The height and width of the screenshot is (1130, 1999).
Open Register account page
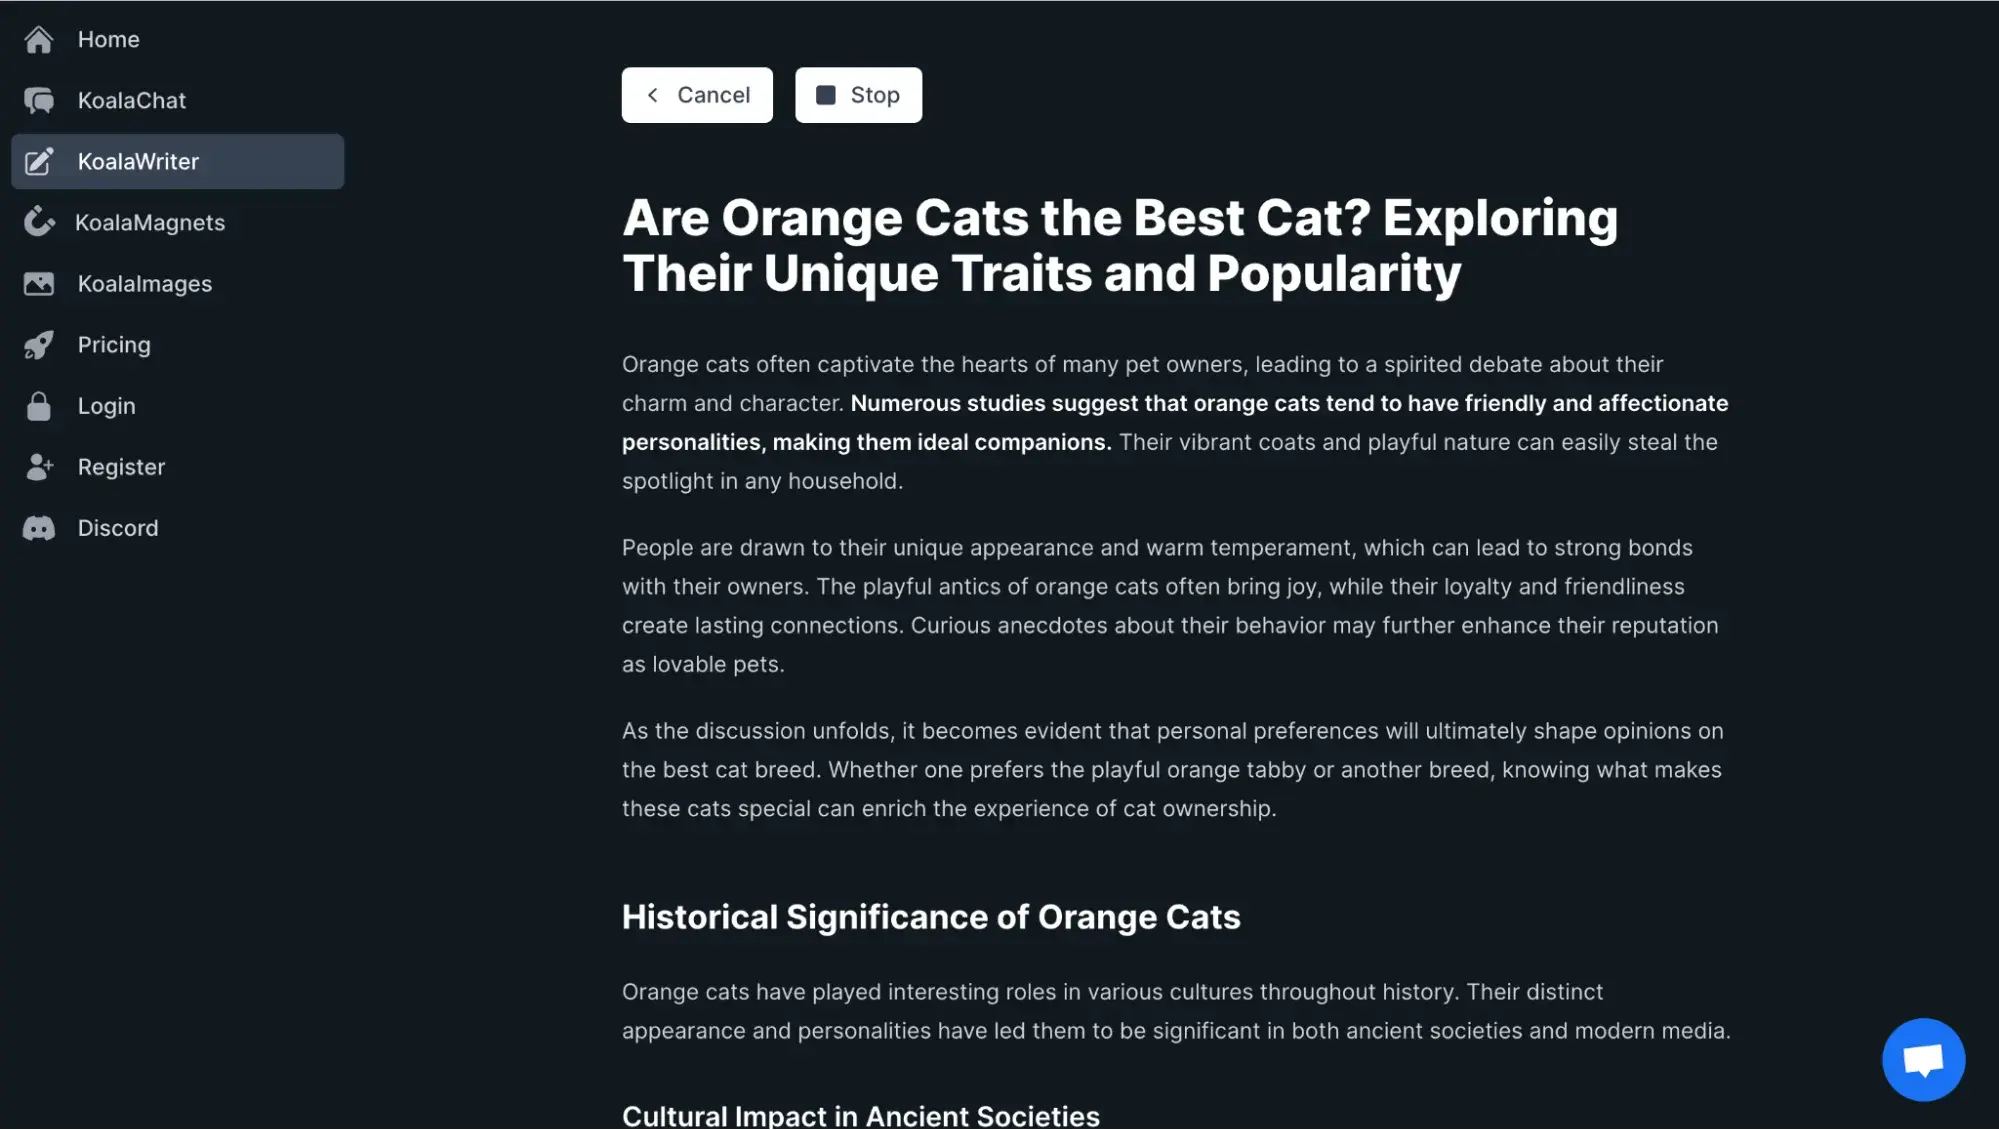[x=121, y=465]
